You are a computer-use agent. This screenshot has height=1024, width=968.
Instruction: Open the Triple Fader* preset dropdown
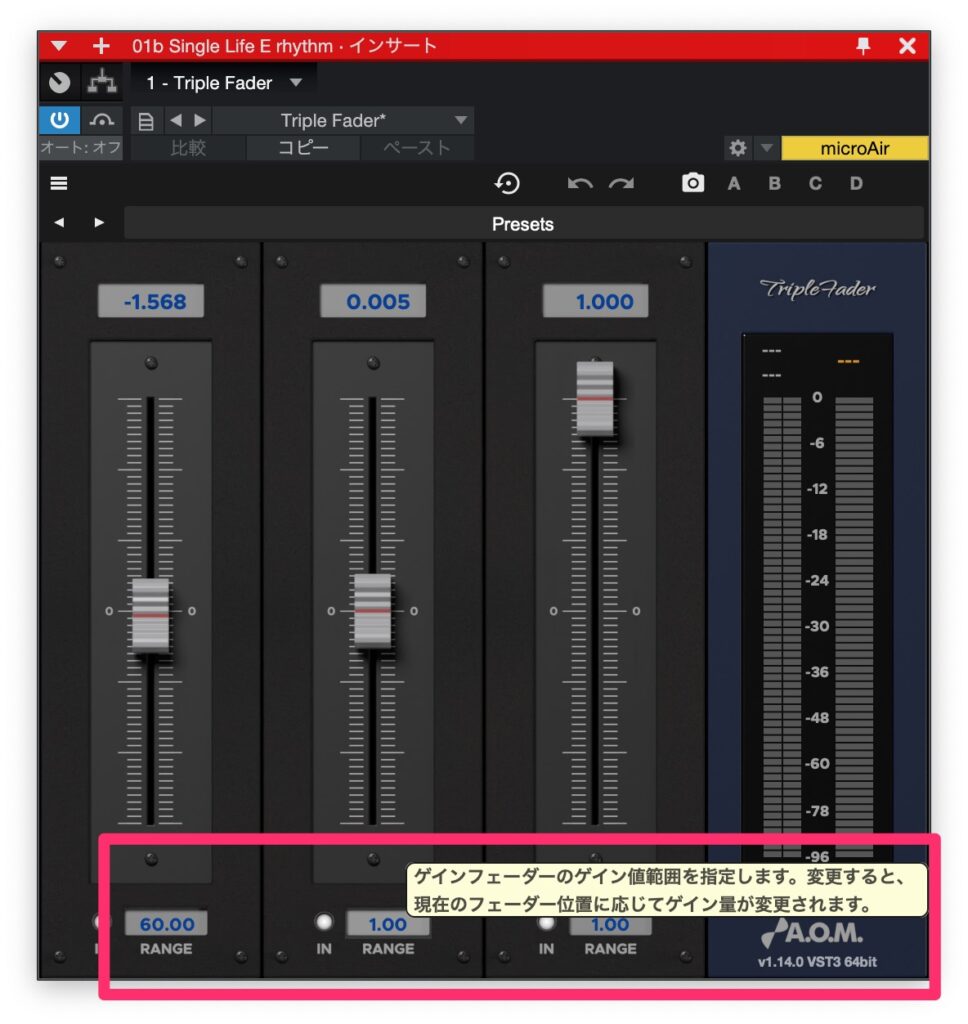click(x=460, y=120)
